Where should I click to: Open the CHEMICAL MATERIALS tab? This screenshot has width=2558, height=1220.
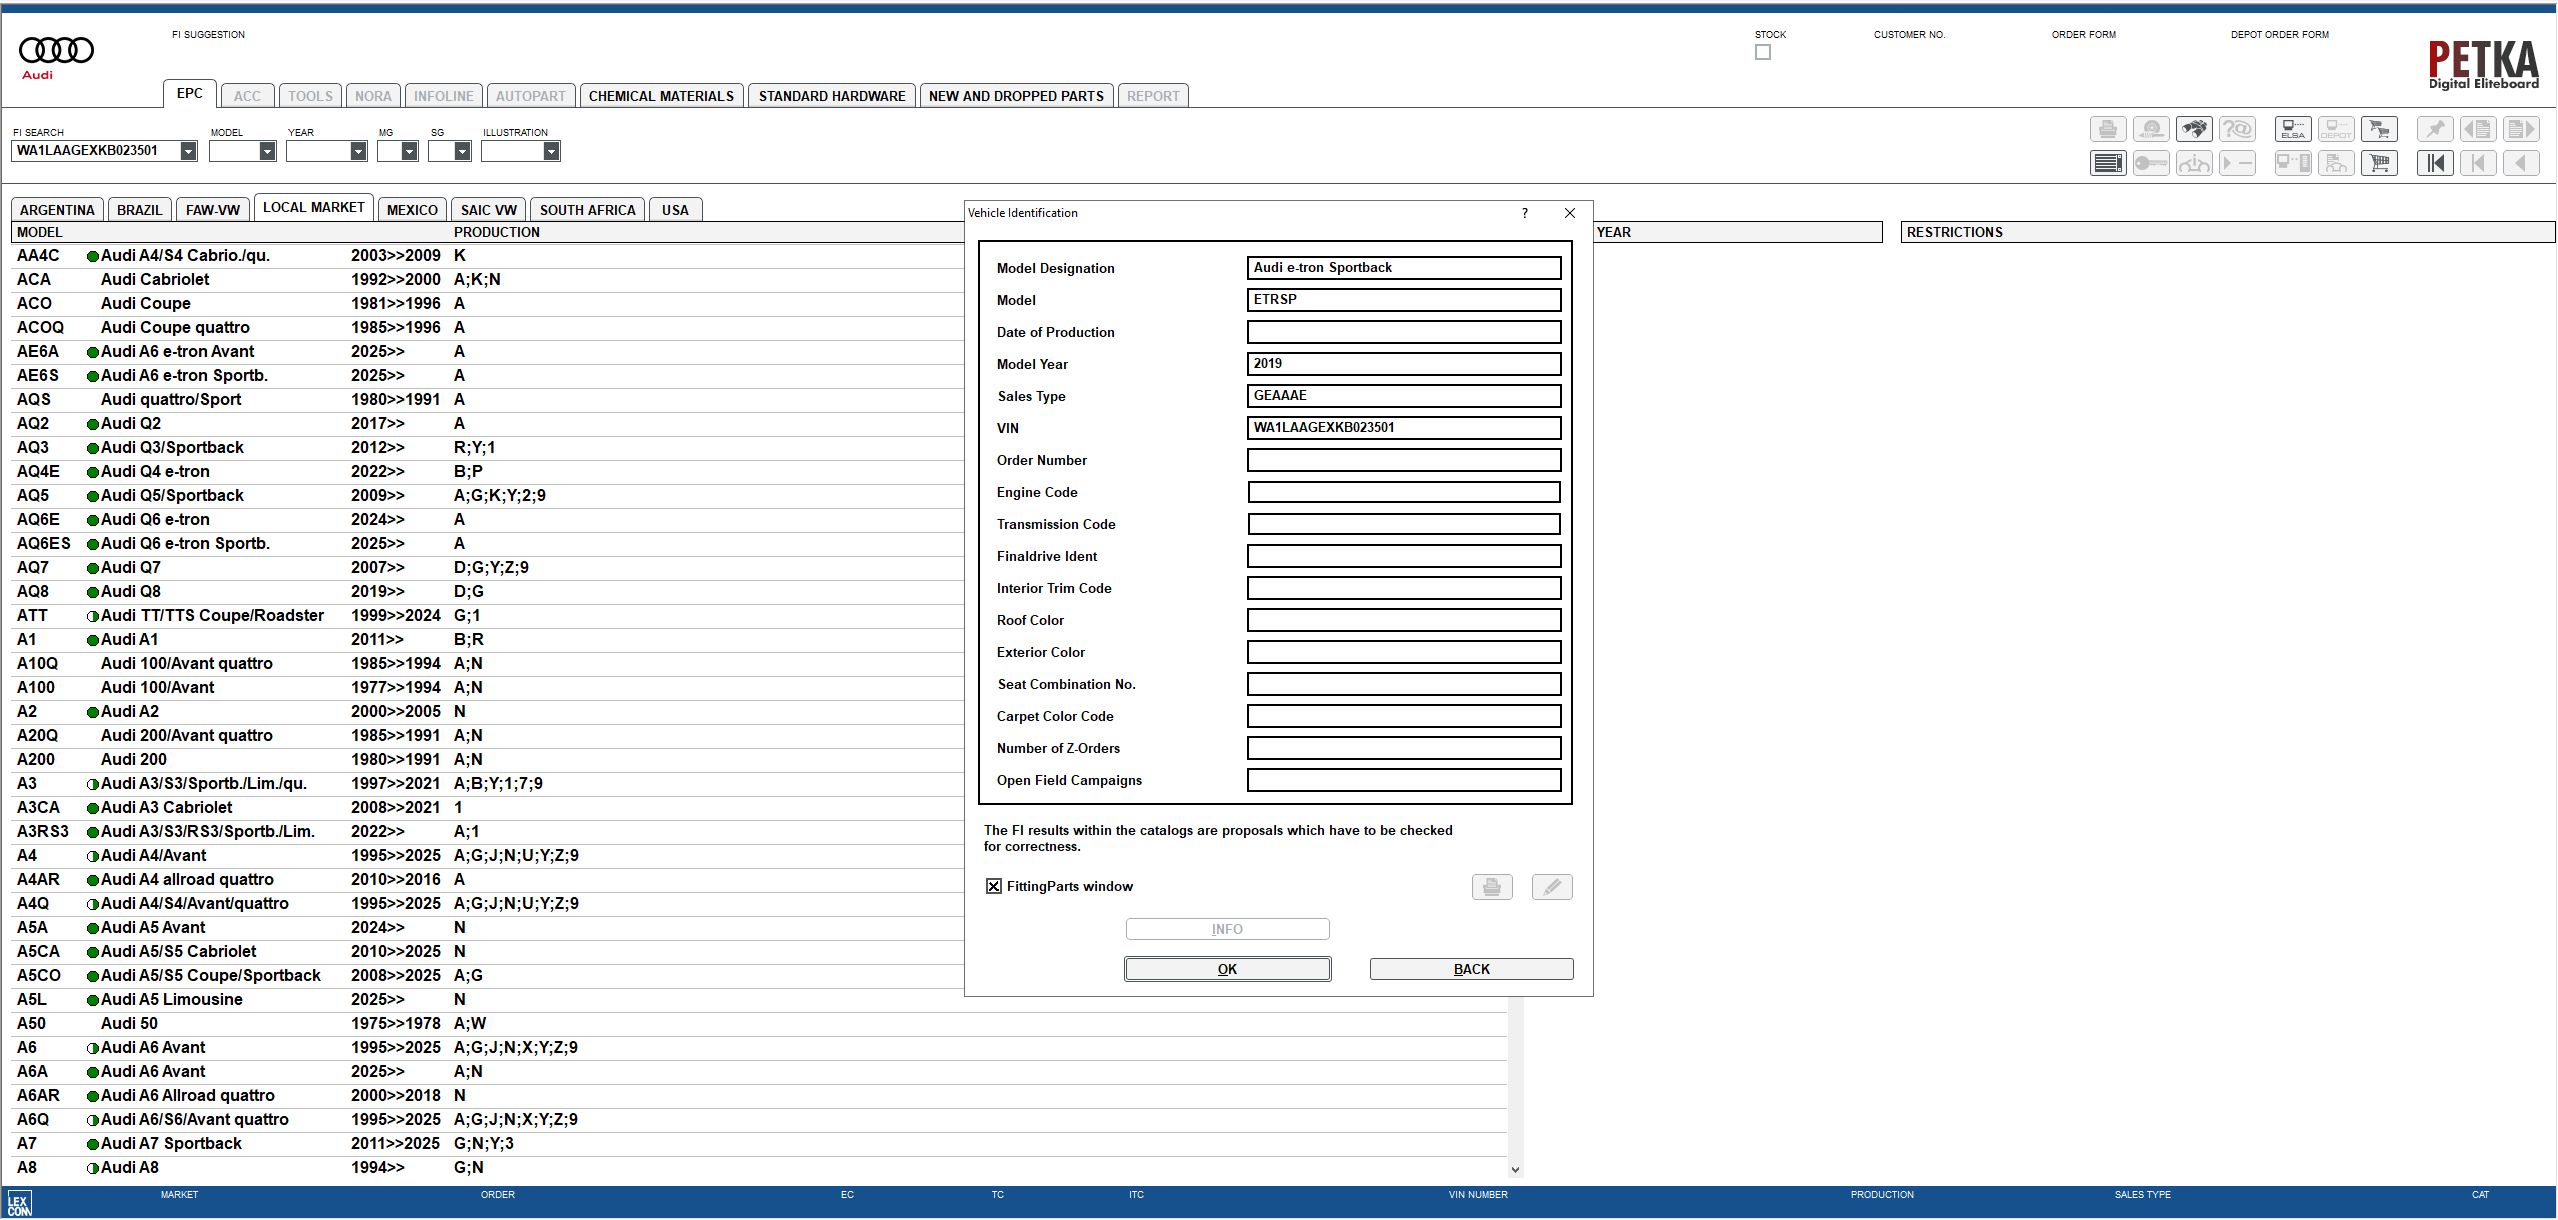tap(661, 96)
